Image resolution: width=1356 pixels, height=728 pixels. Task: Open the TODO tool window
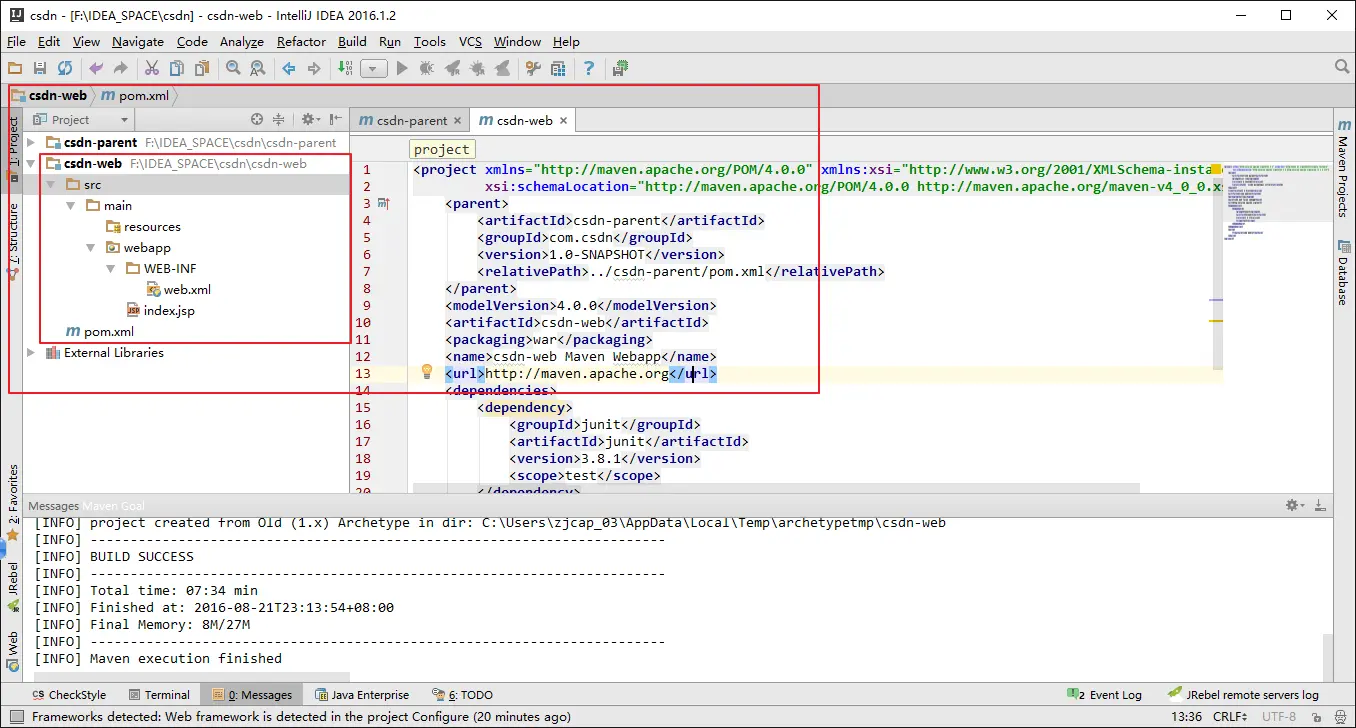click(462, 695)
